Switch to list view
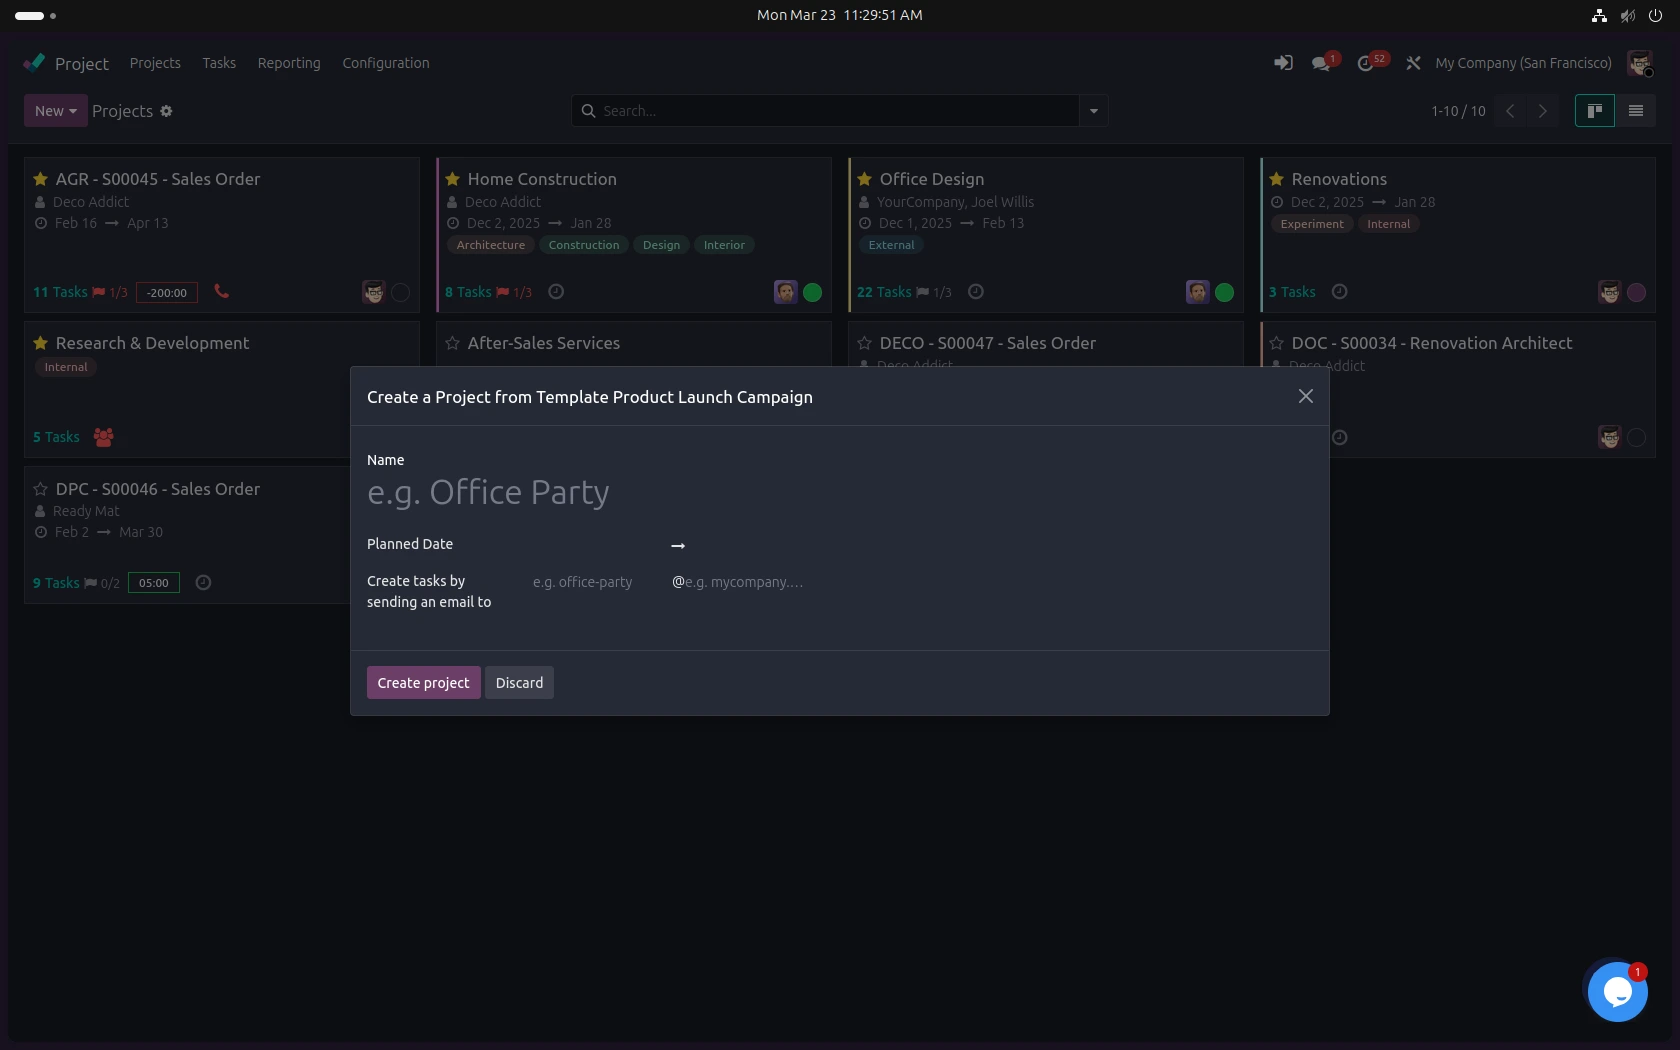 1636,111
